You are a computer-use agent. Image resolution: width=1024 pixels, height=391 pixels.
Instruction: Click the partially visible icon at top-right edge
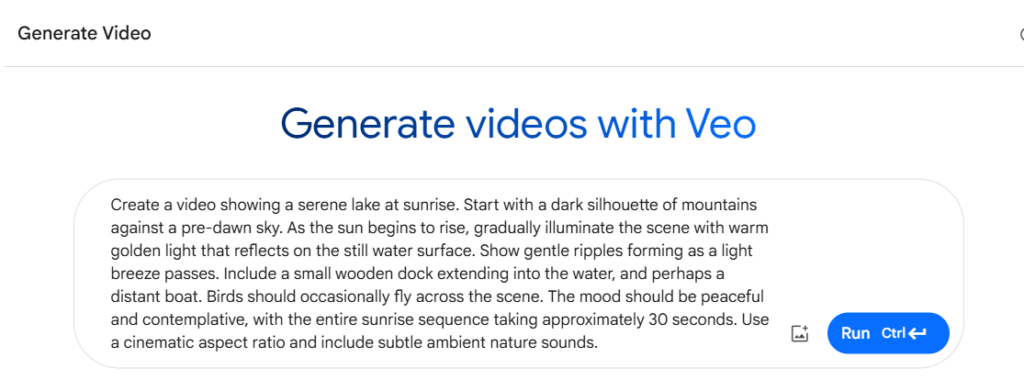point(1021,34)
